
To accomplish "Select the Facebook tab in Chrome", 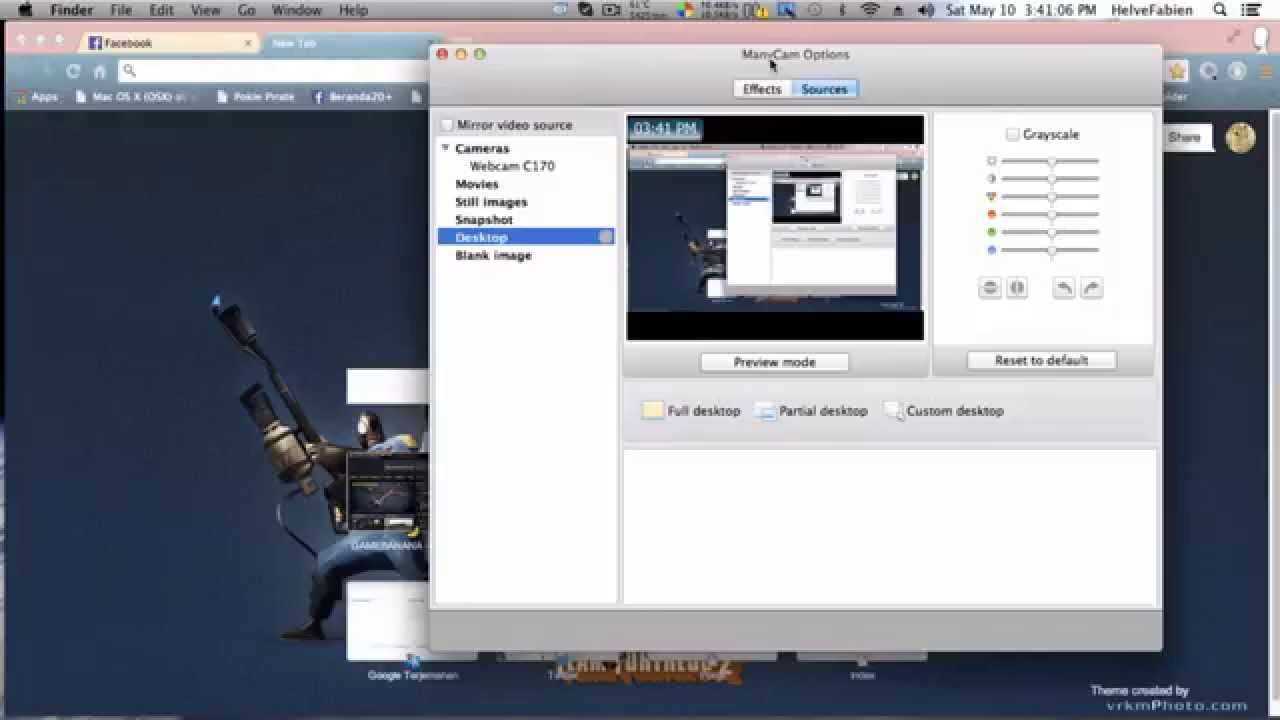I will click(x=170, y=43).
